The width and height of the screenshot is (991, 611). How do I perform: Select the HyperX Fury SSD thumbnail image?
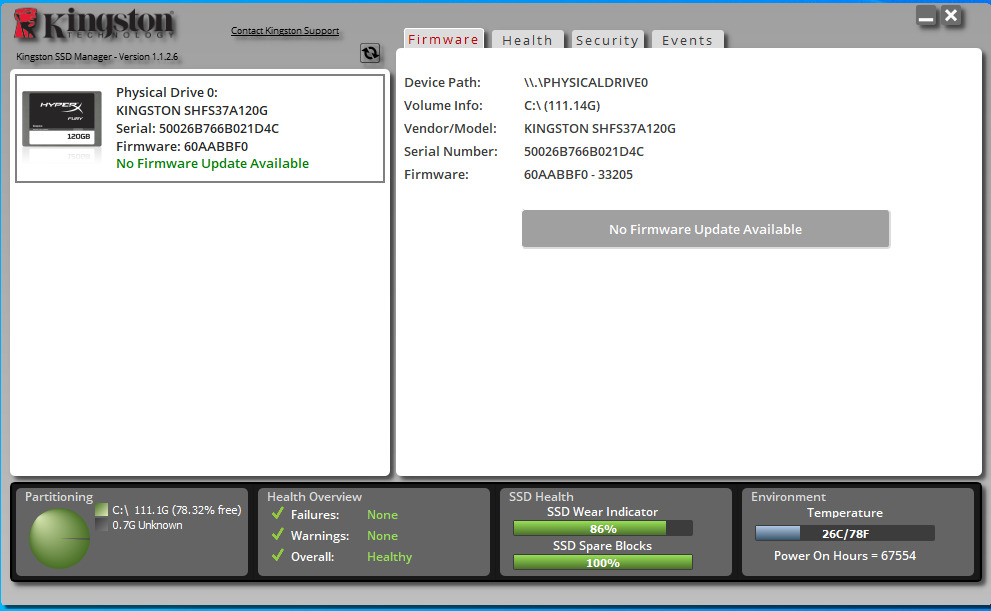coord(62,120)
